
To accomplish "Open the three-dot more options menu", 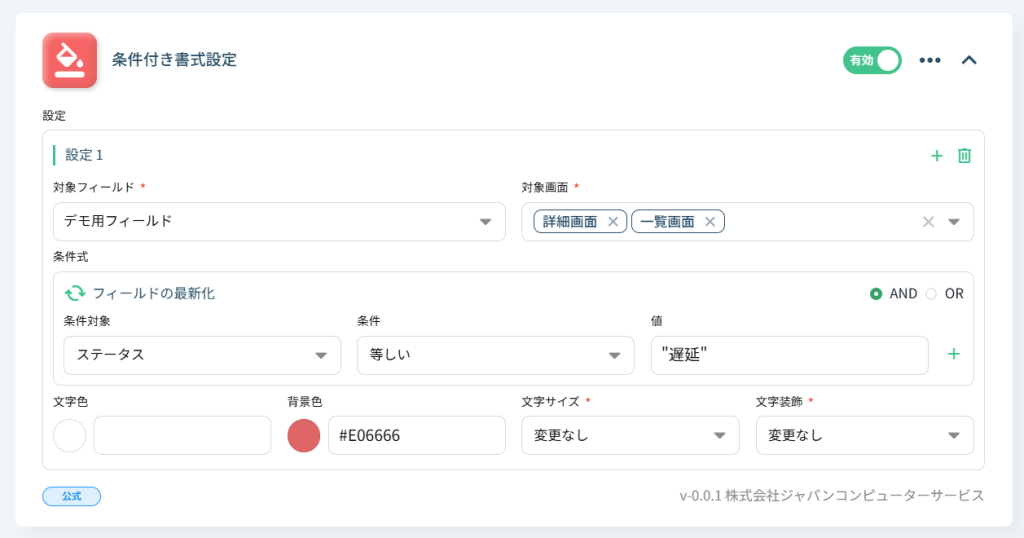I will pos(930,60).
